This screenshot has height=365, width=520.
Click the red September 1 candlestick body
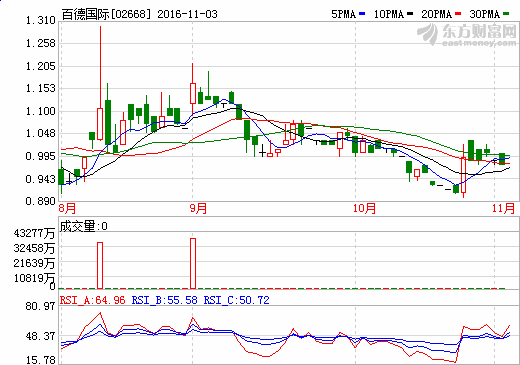tap(193, 93)
